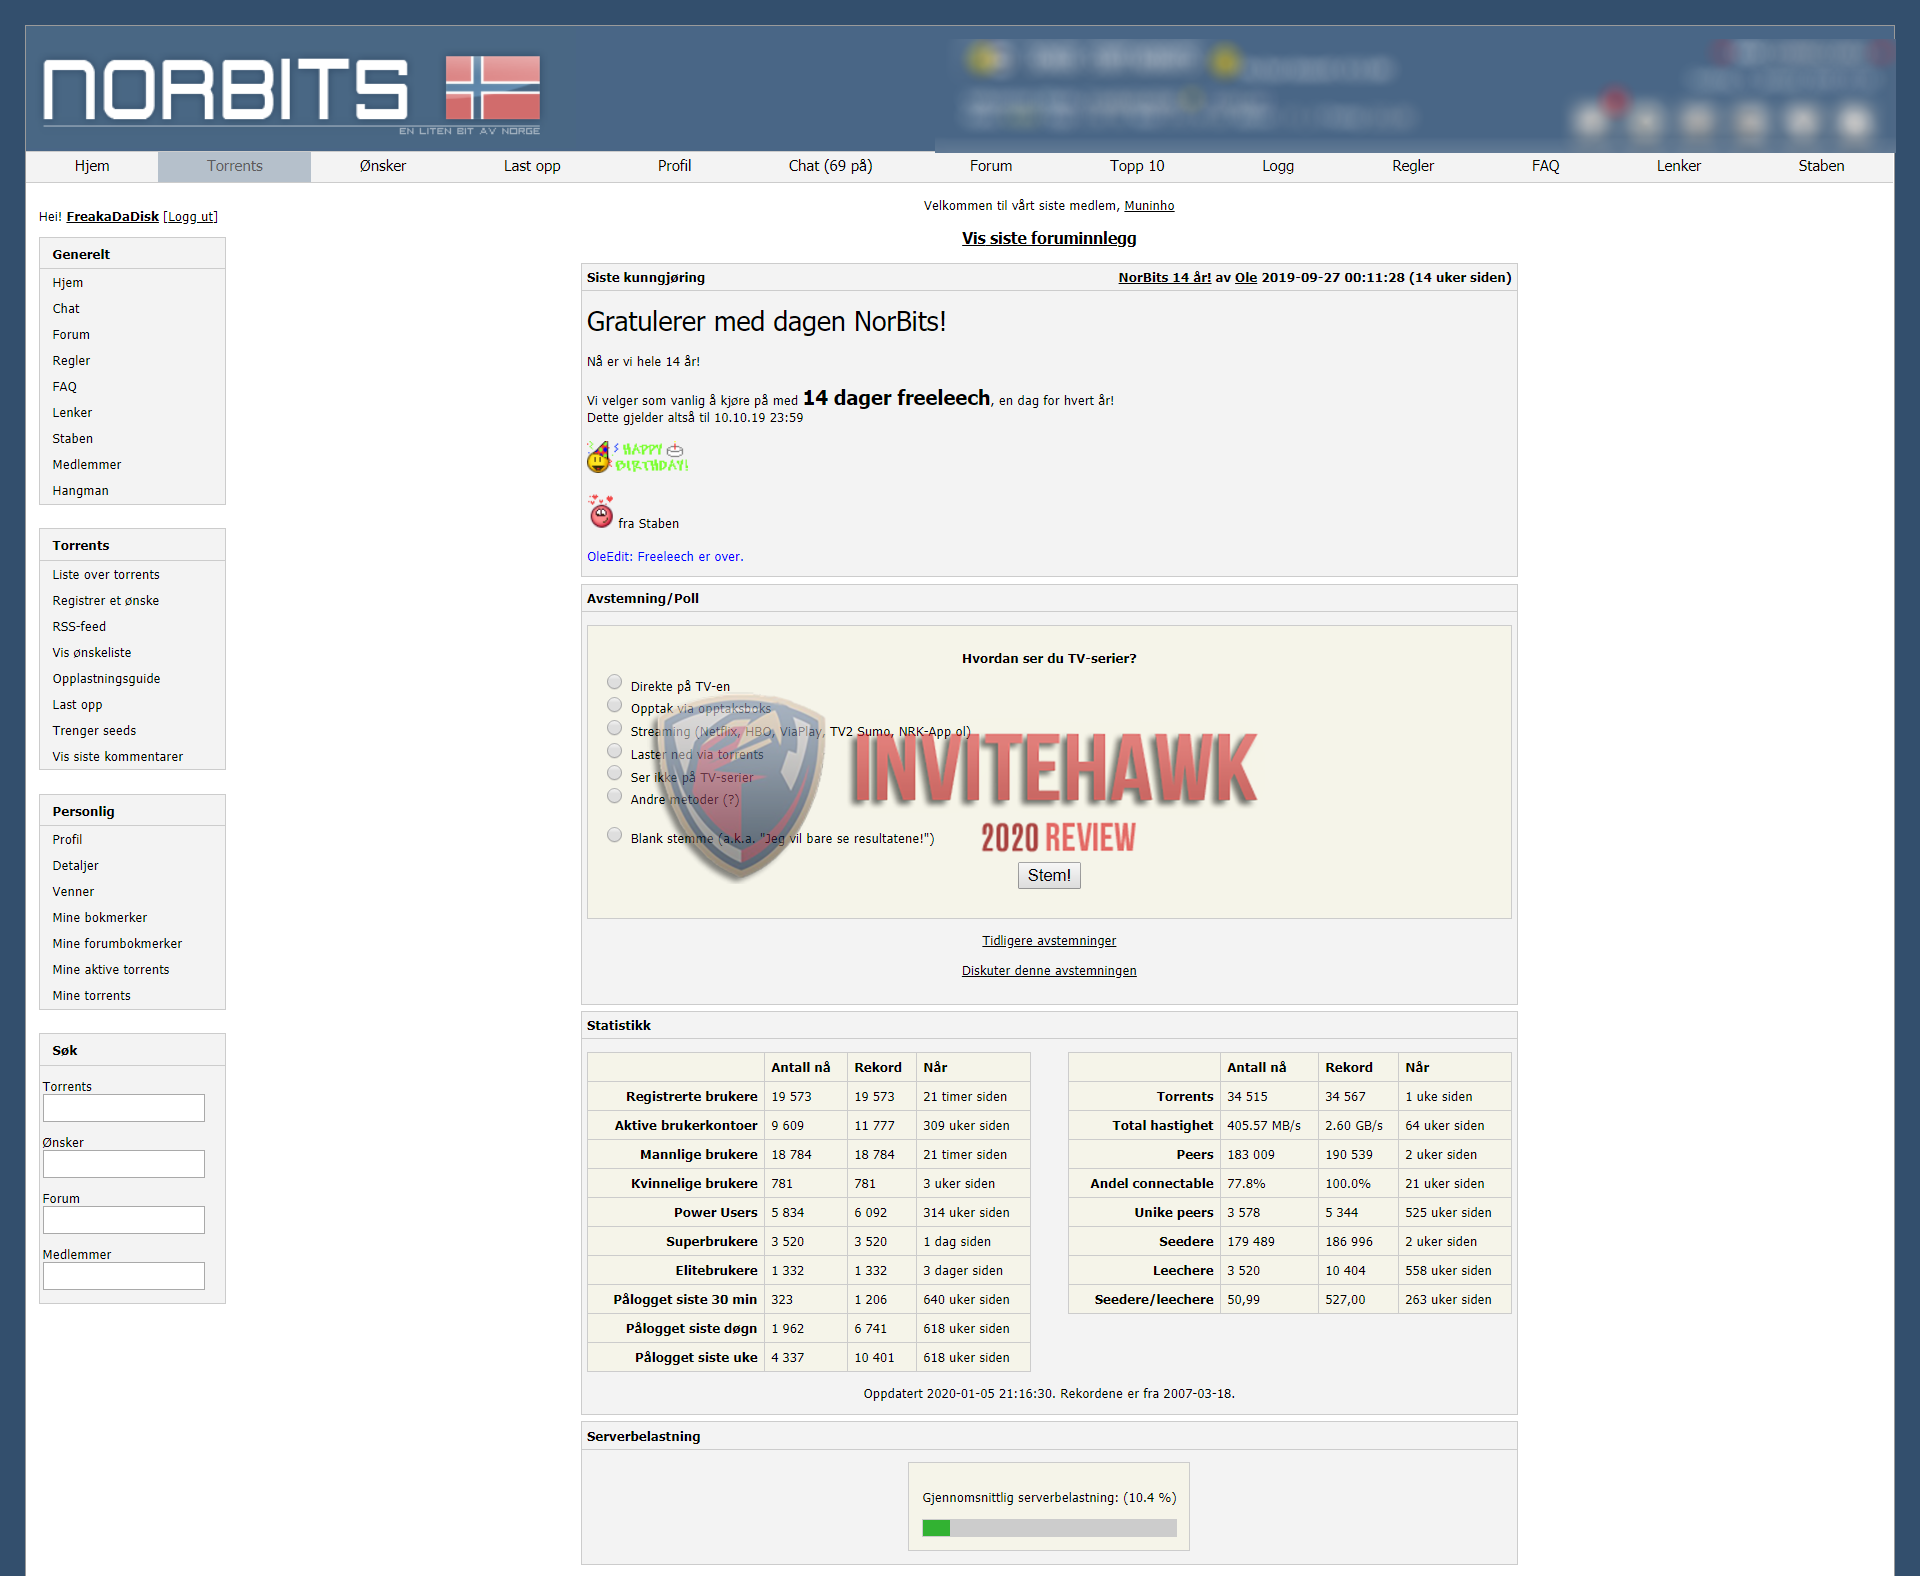This screenshot has height=1576, width=1920.
Task: Click 'Vis siste foruminnlegg' link
Action: [1049, 238]
